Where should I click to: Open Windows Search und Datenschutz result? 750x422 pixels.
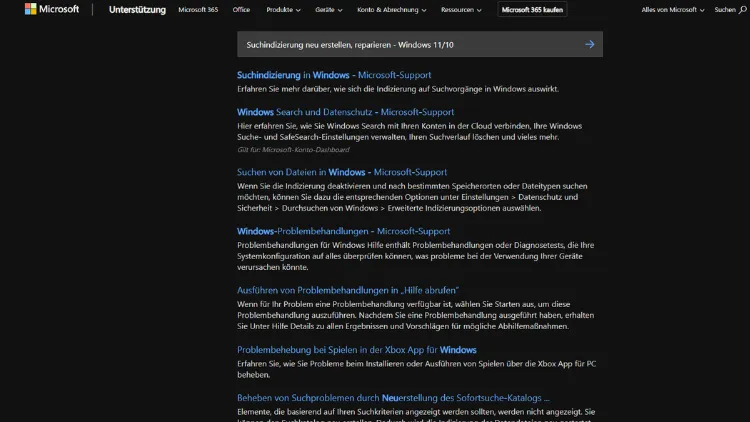(x=345, y=112)
